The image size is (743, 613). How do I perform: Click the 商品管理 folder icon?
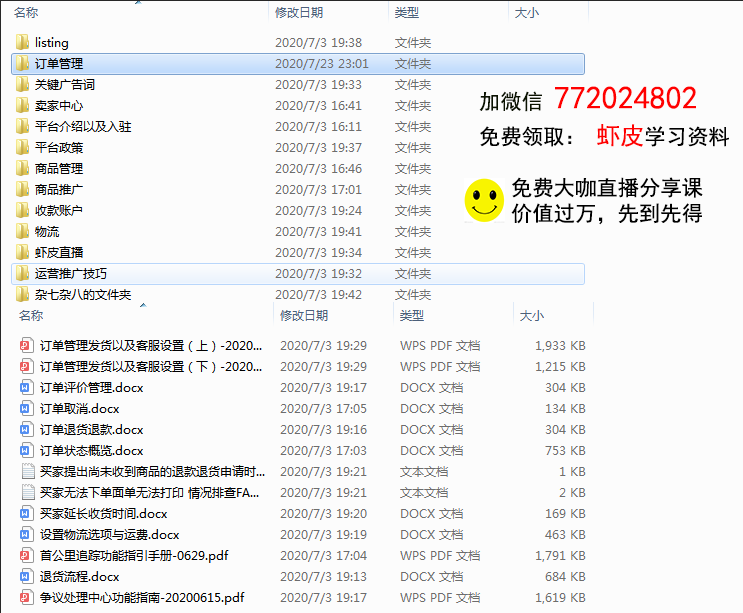22,168
